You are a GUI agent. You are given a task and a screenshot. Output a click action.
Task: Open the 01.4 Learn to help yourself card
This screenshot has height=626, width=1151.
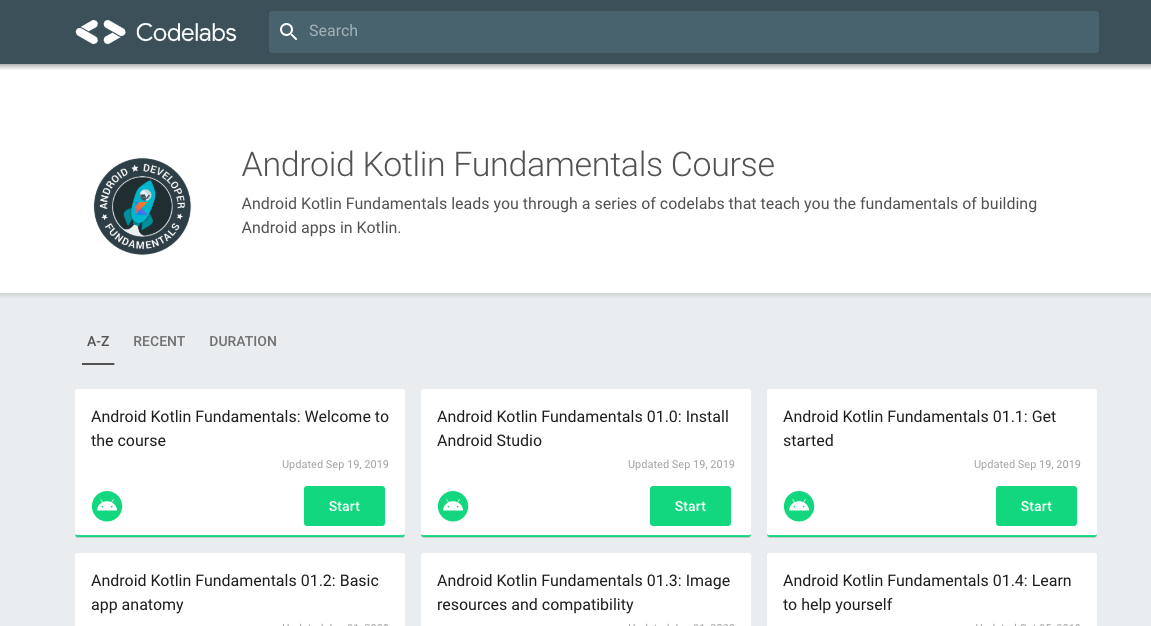(x=932, y=590)
